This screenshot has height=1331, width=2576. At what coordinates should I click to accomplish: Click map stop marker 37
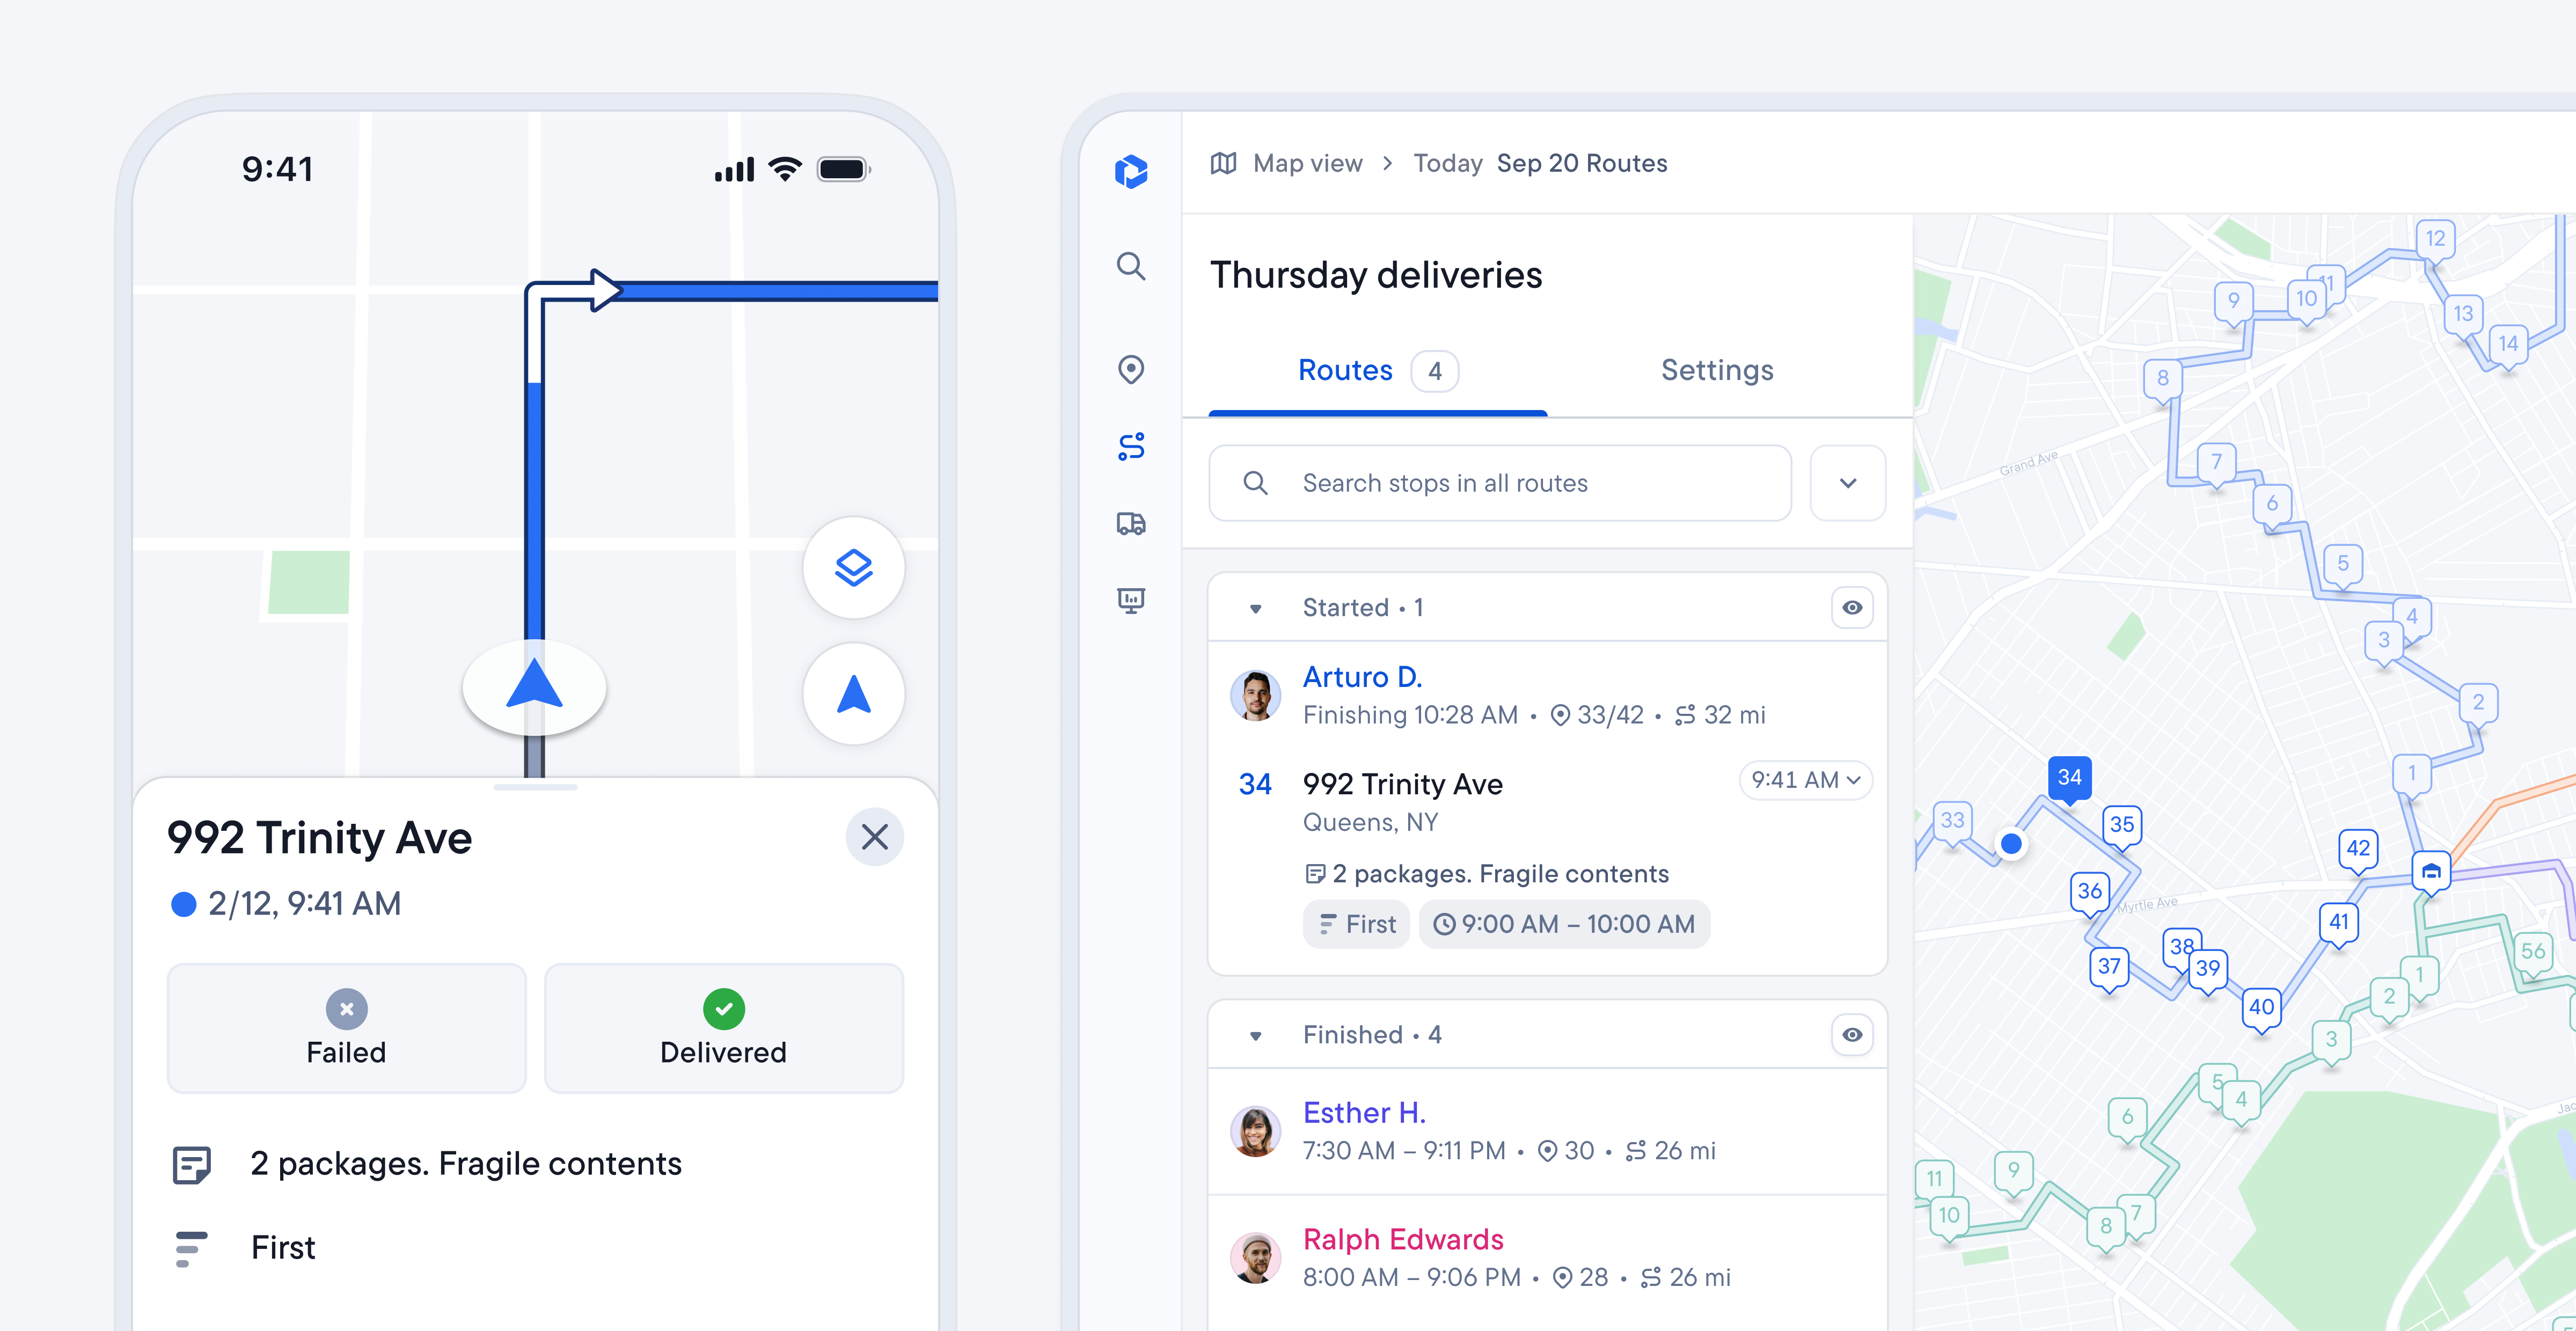click(2109, 968)
